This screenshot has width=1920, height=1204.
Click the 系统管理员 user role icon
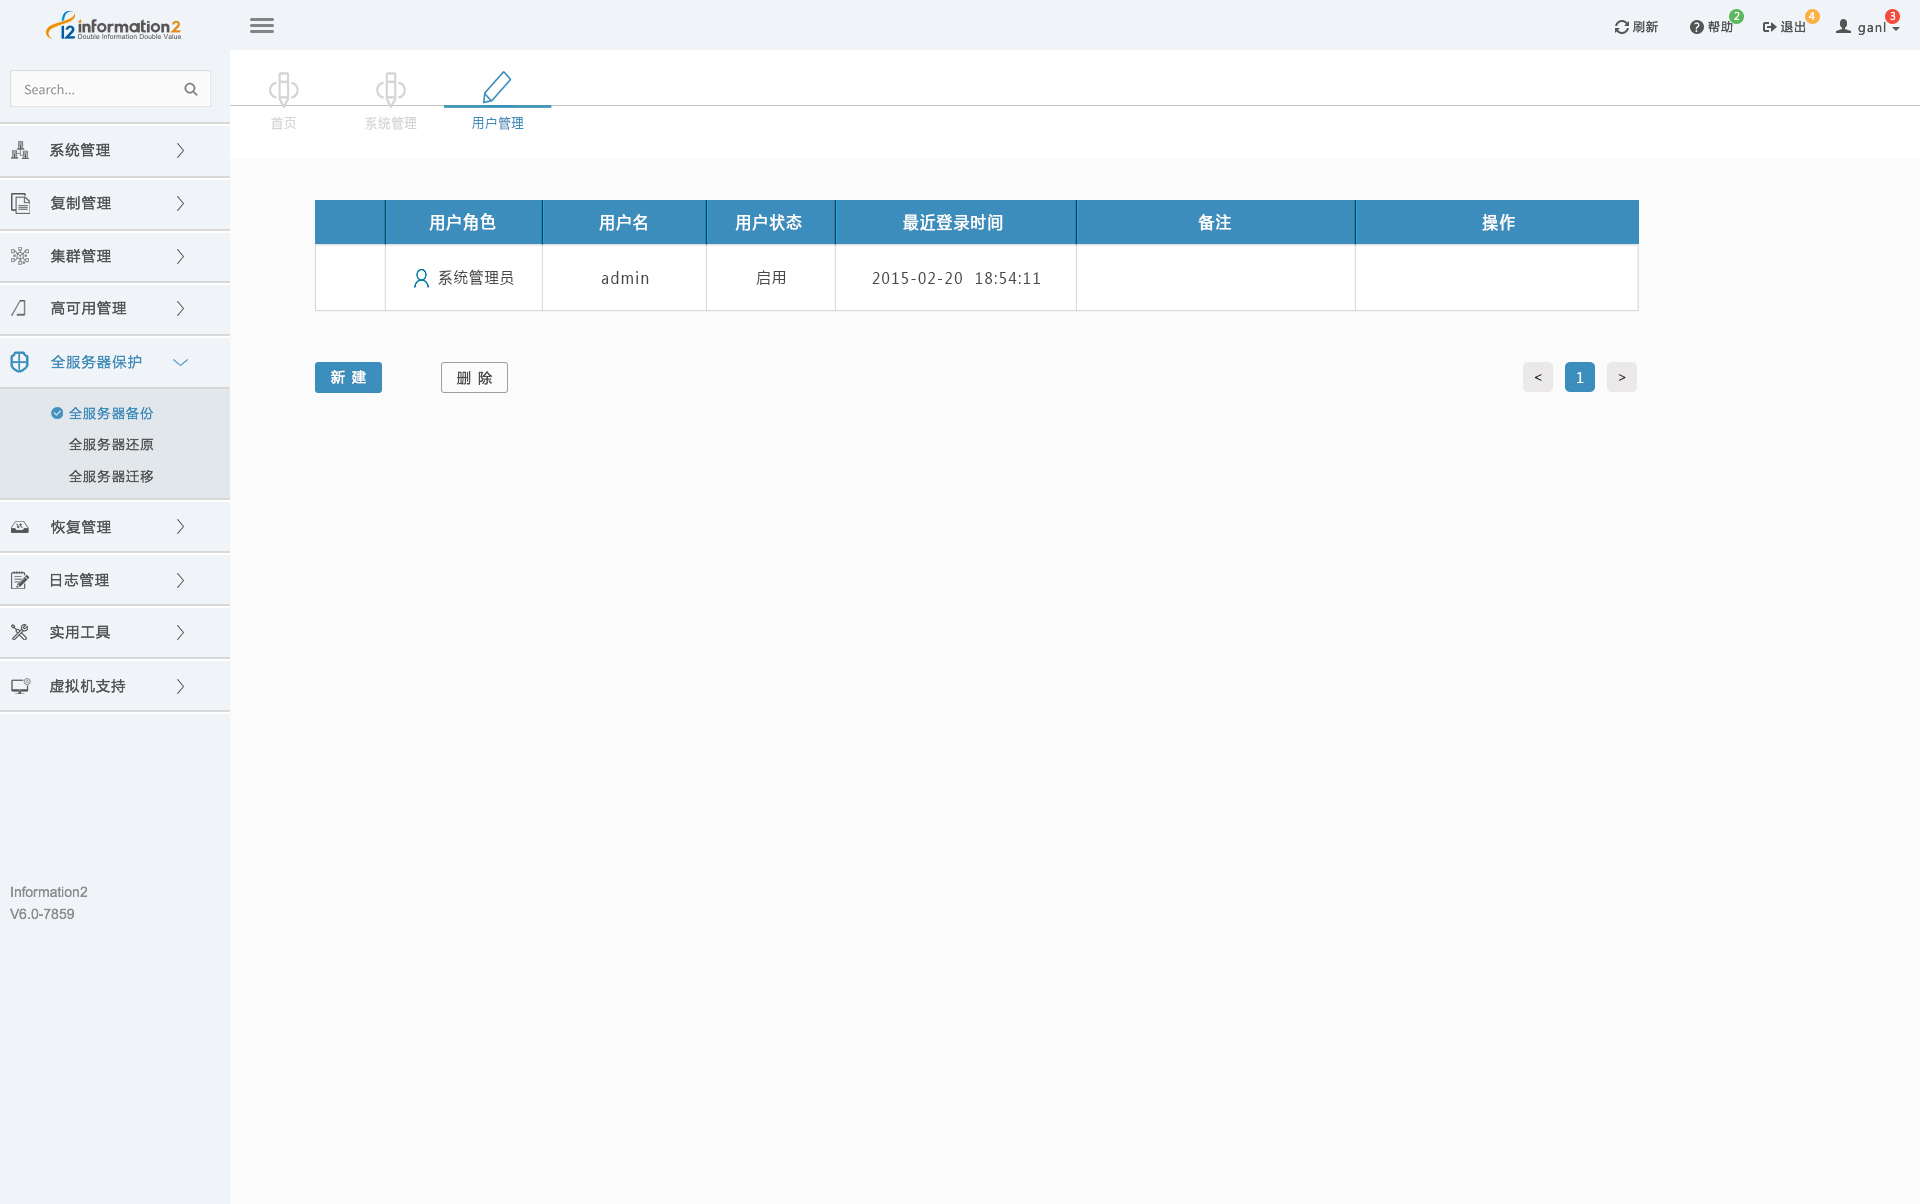tap(421, 278)
